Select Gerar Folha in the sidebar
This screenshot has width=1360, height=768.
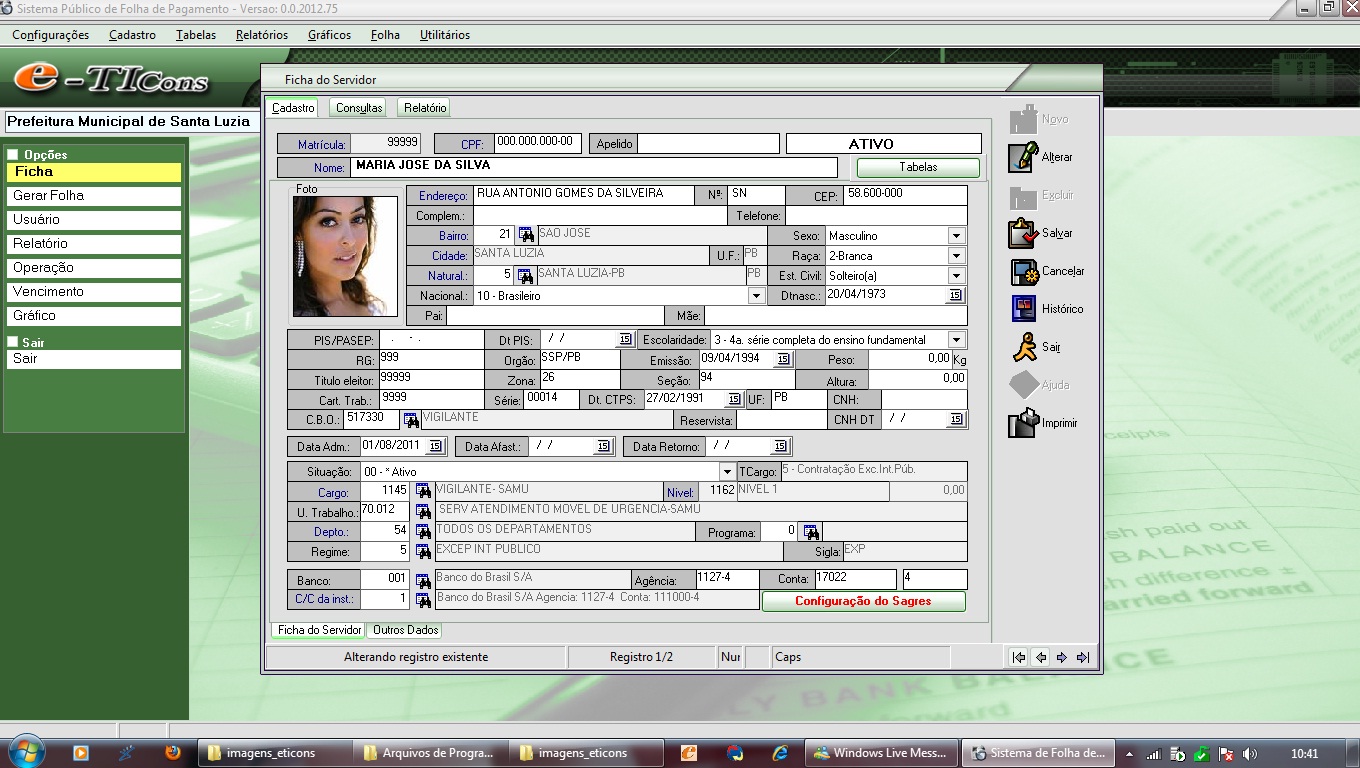(x=94, y=196)
